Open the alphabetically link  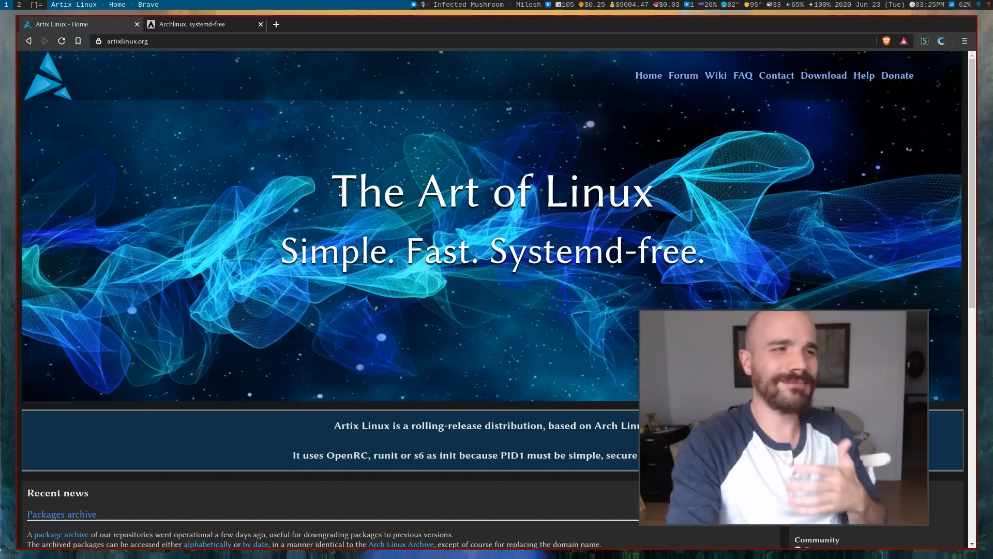click(207, 544)
